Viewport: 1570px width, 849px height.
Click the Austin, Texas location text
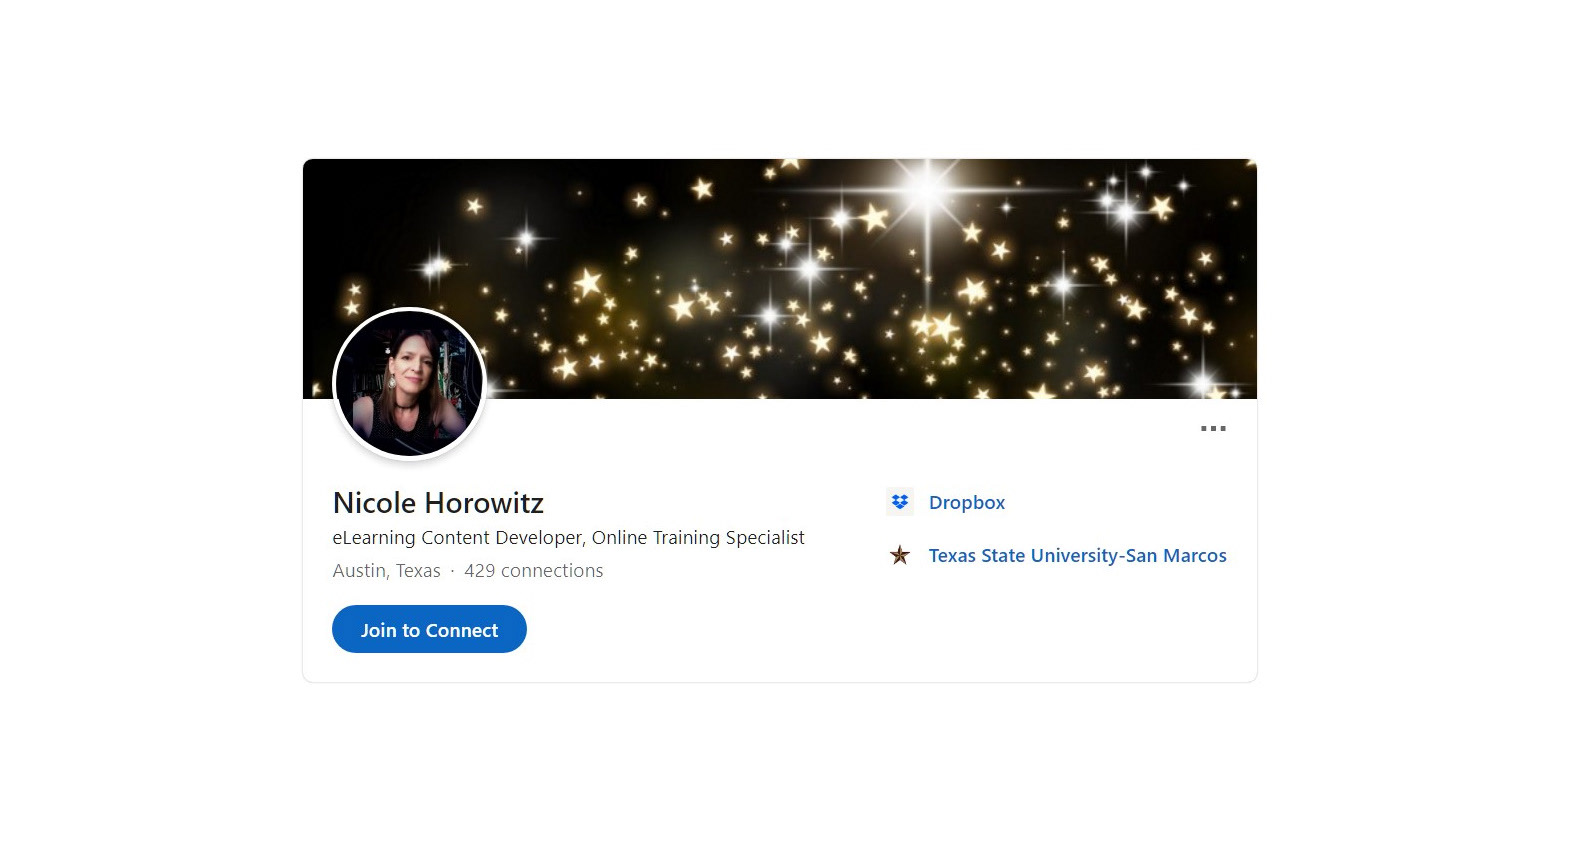coord(386,571)
